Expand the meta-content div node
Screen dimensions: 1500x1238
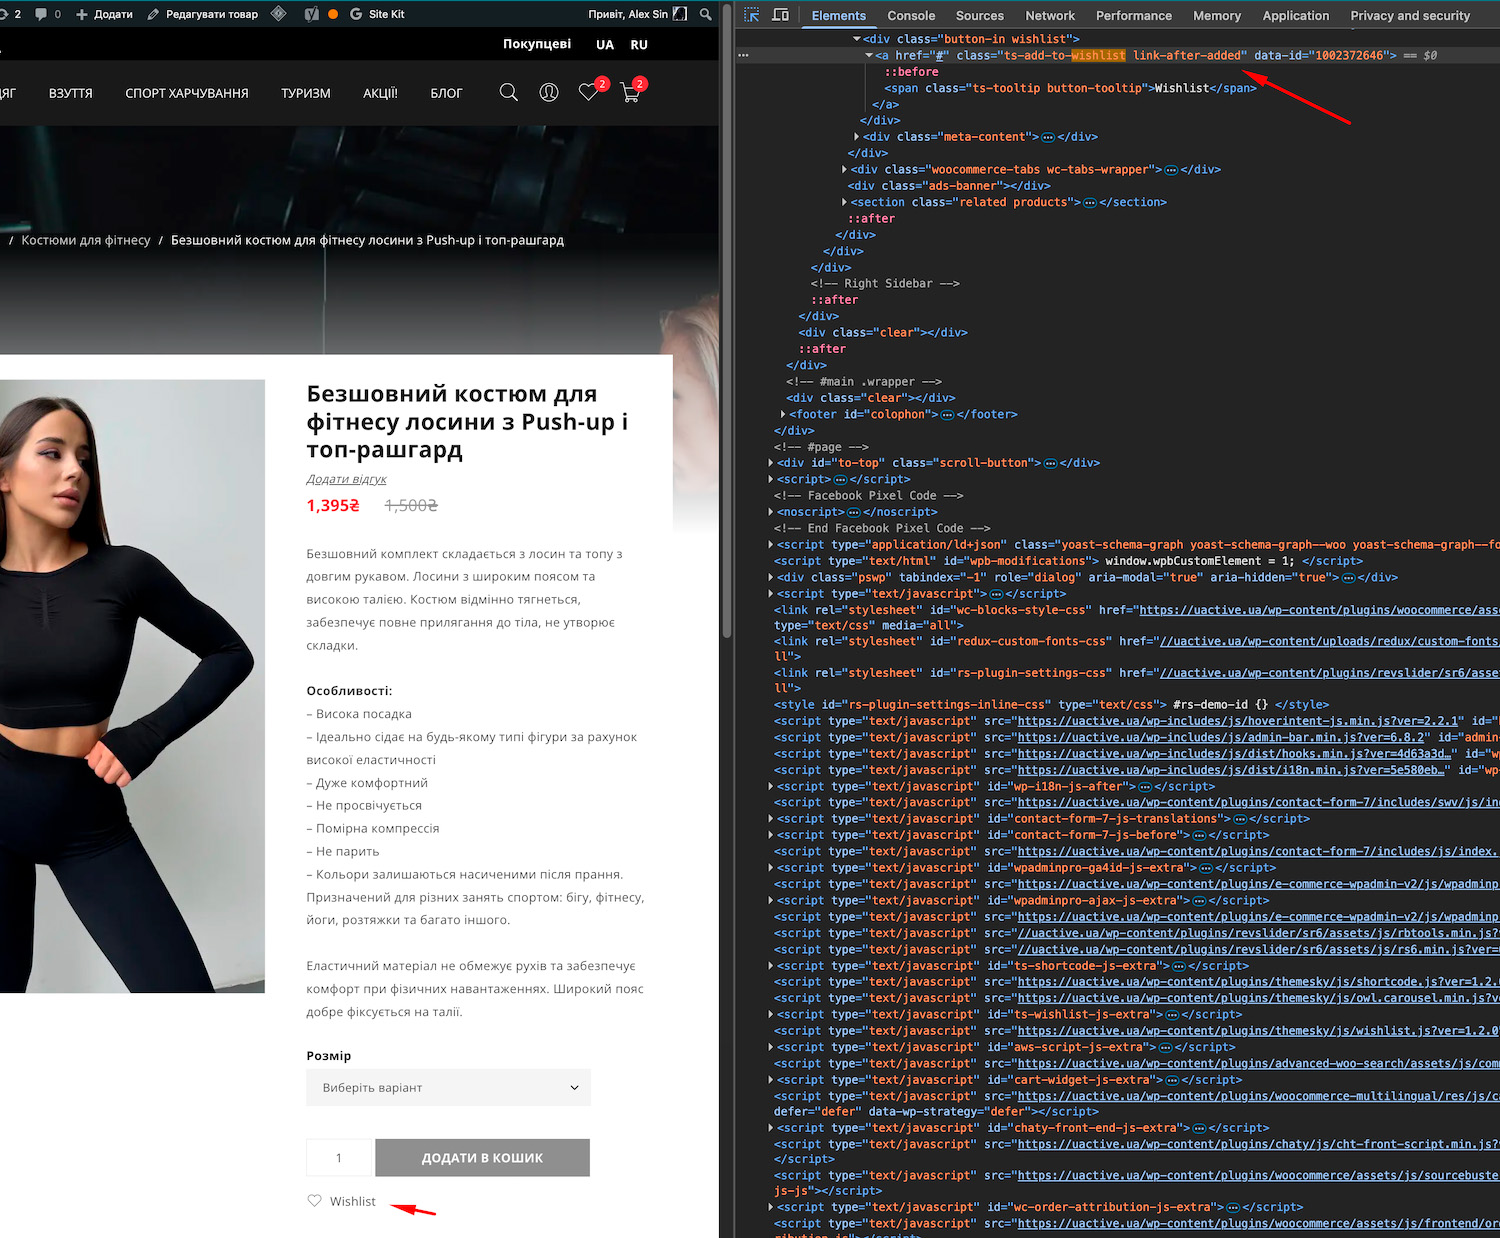857,137
